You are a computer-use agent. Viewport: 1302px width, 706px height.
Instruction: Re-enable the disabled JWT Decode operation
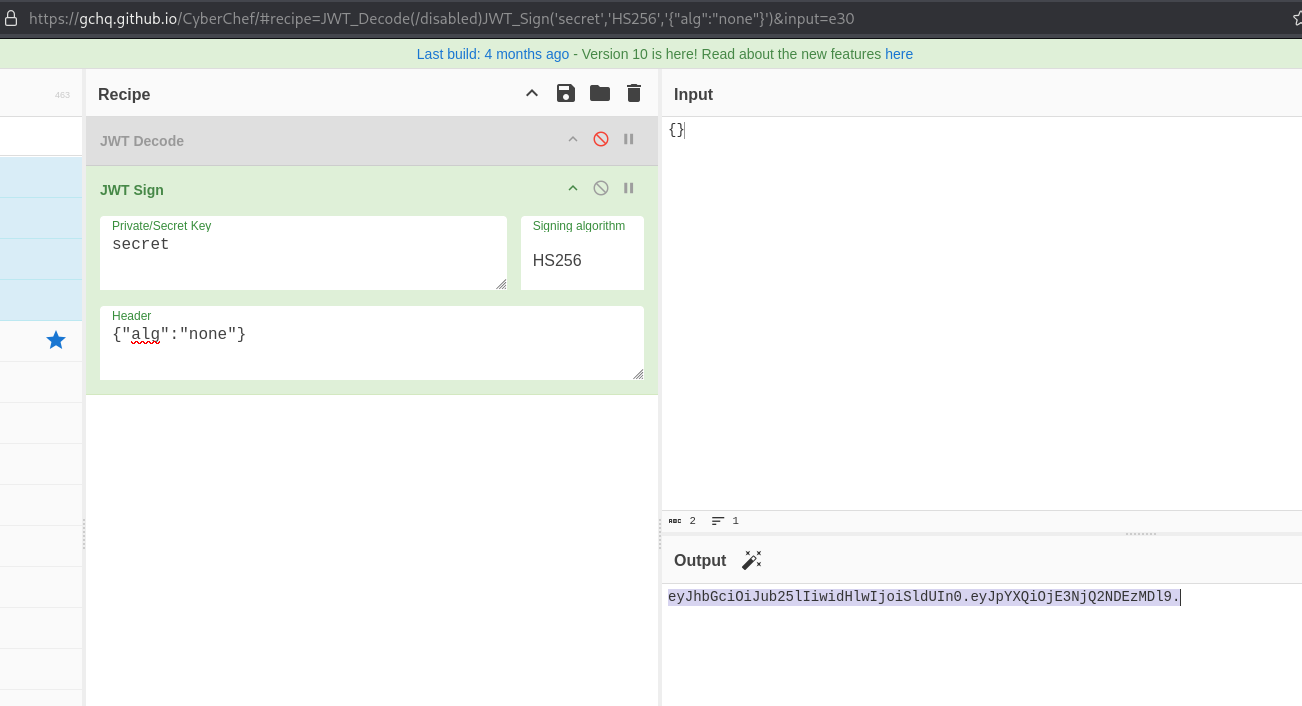(x=601, y=139)
